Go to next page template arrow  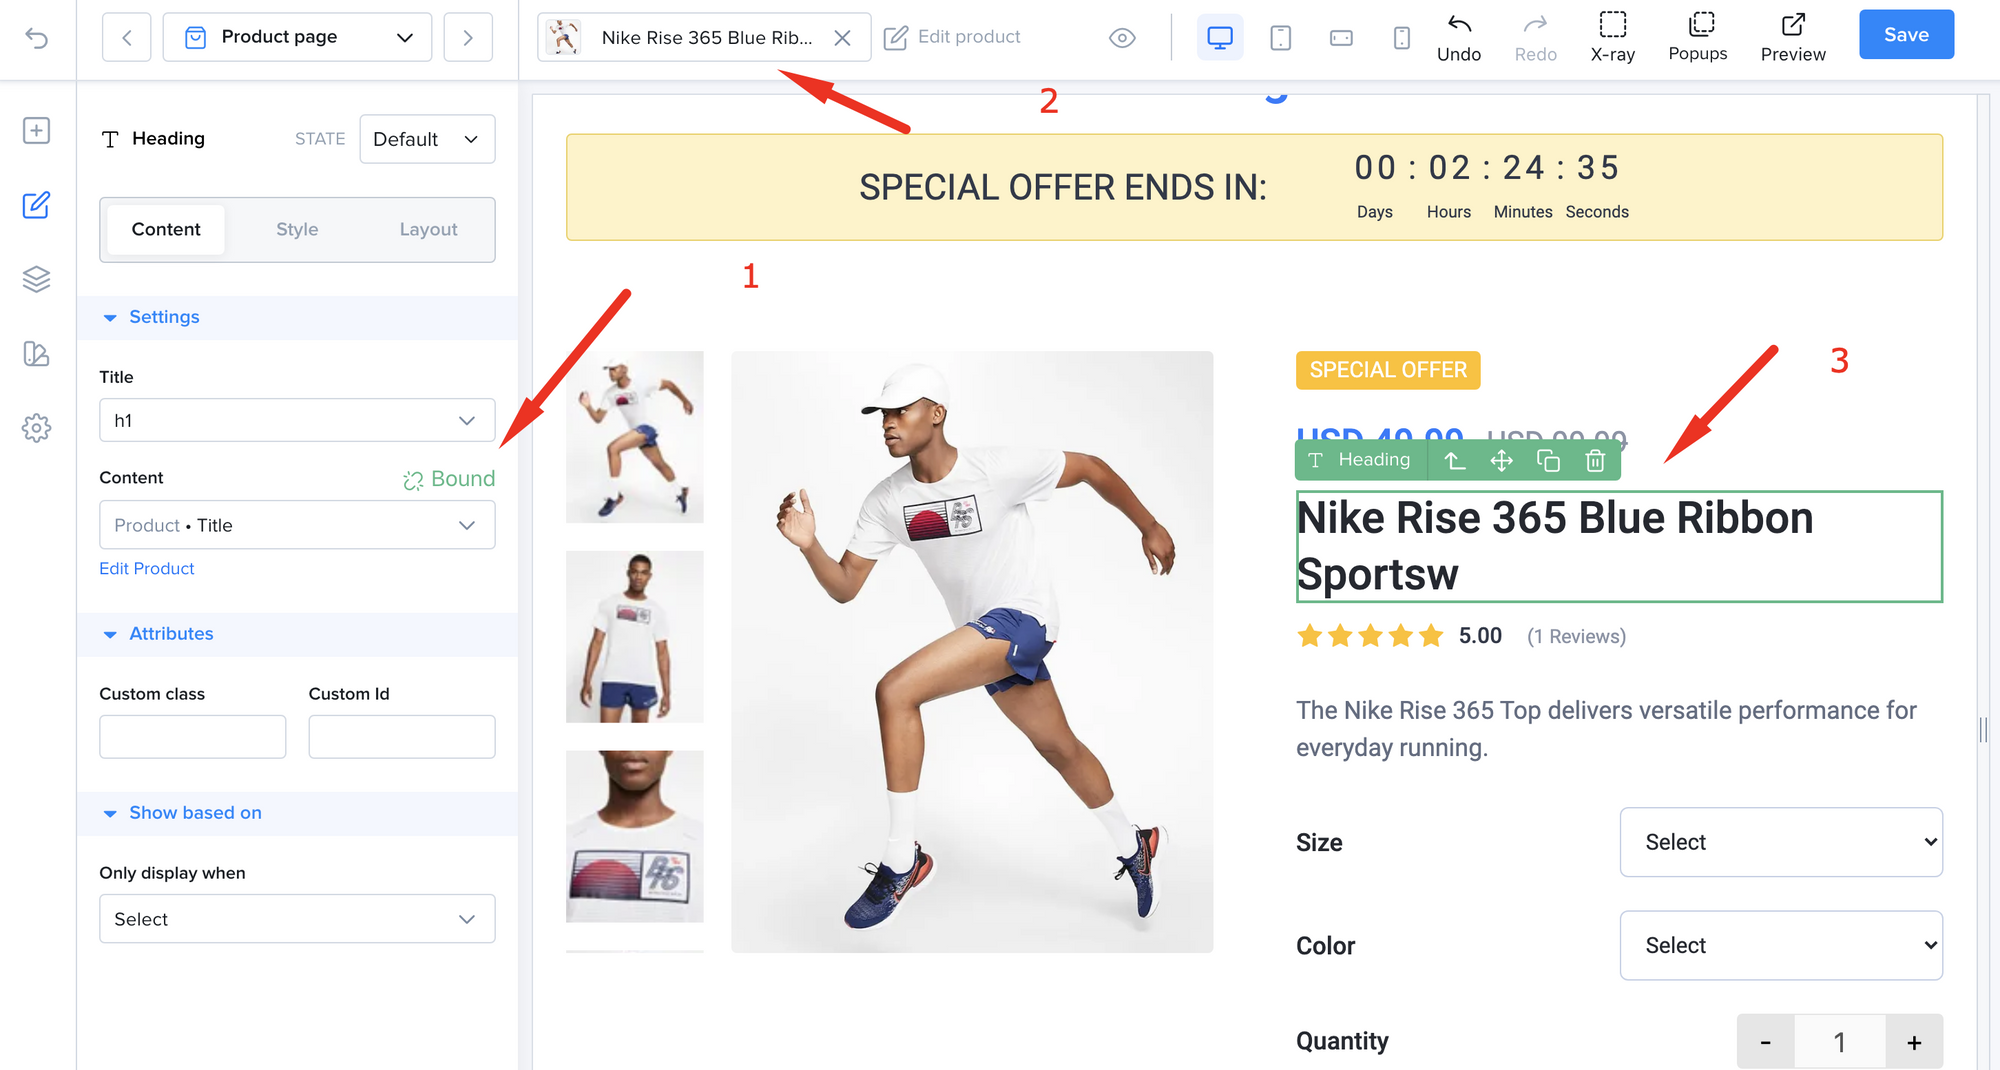point(468,38)
